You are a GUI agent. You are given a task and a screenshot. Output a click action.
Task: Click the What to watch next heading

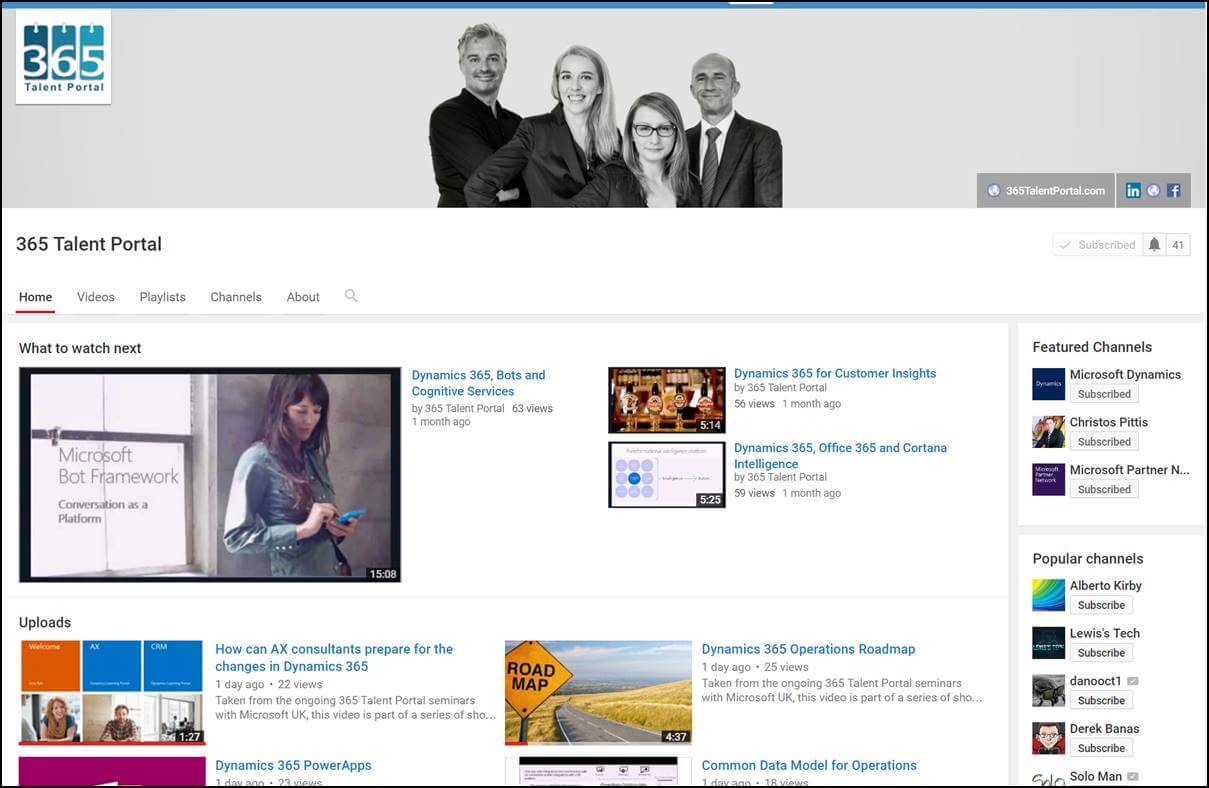pyautogui.click(x=80, y=348)
